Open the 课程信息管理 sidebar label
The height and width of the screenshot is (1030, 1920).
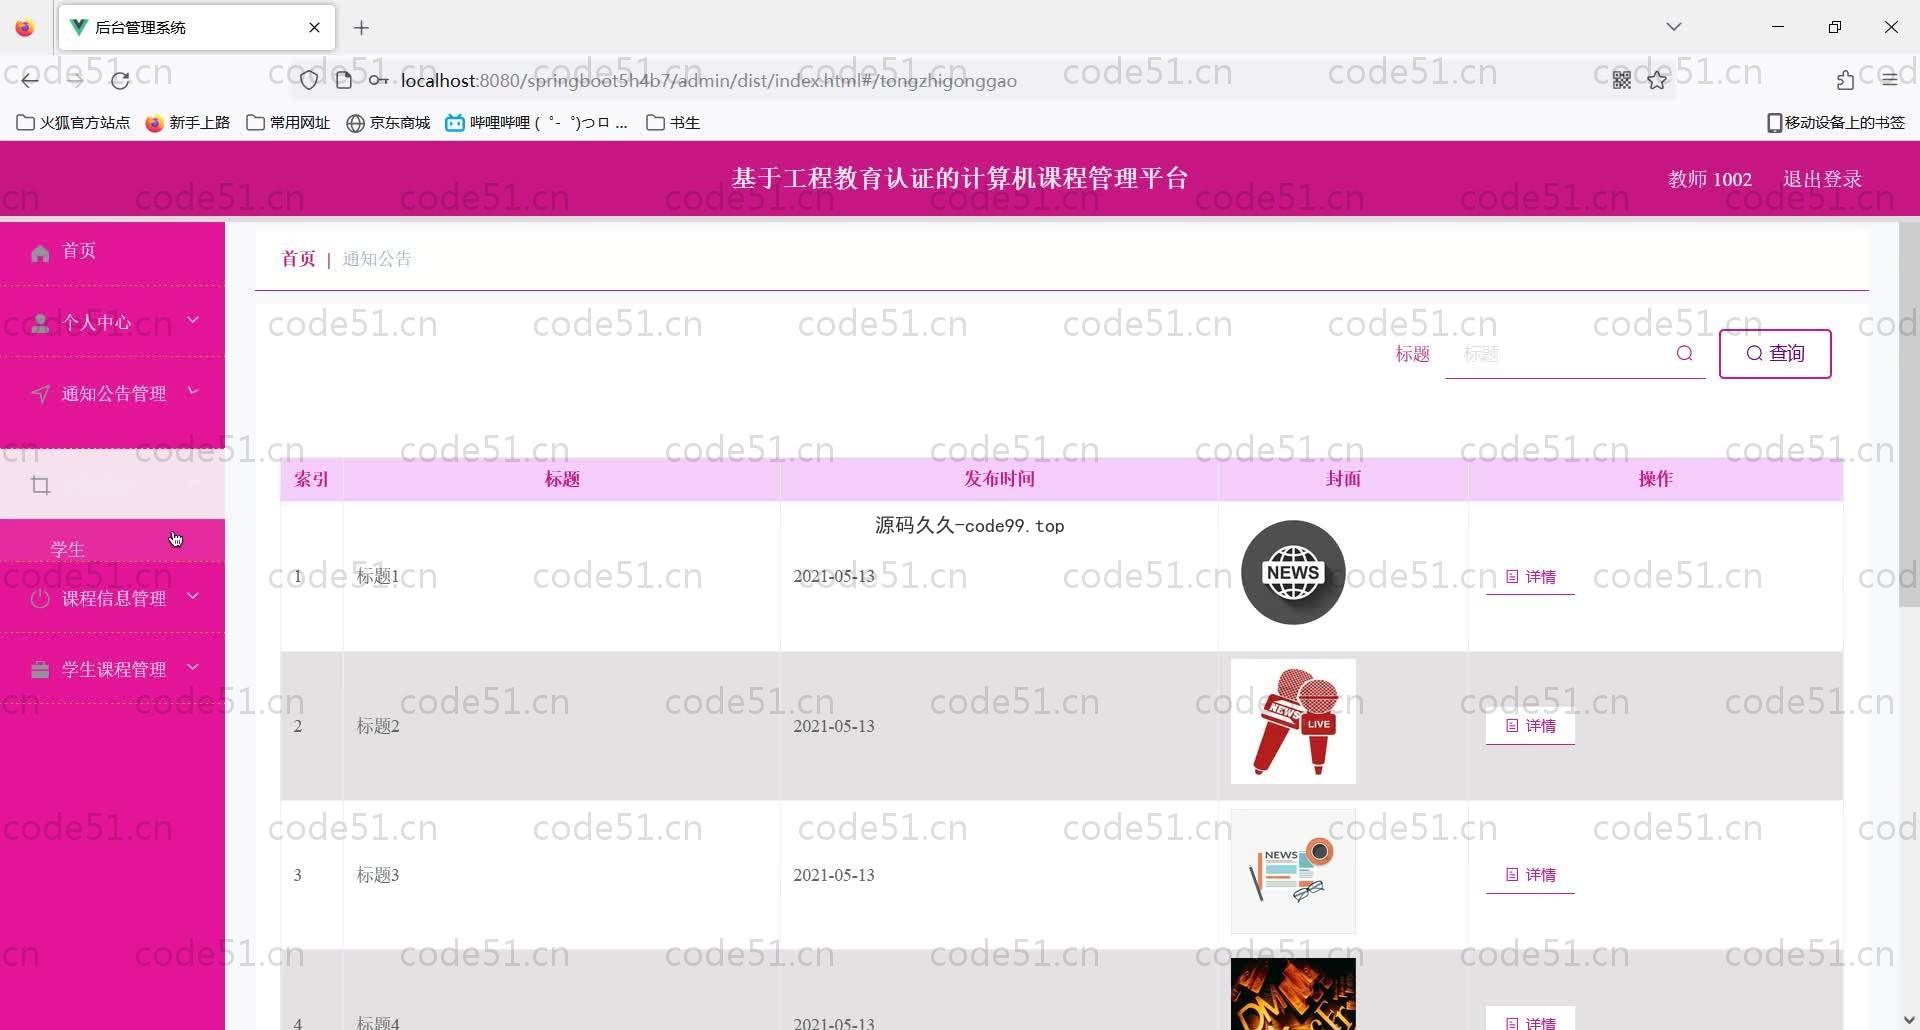pos(114,599)
